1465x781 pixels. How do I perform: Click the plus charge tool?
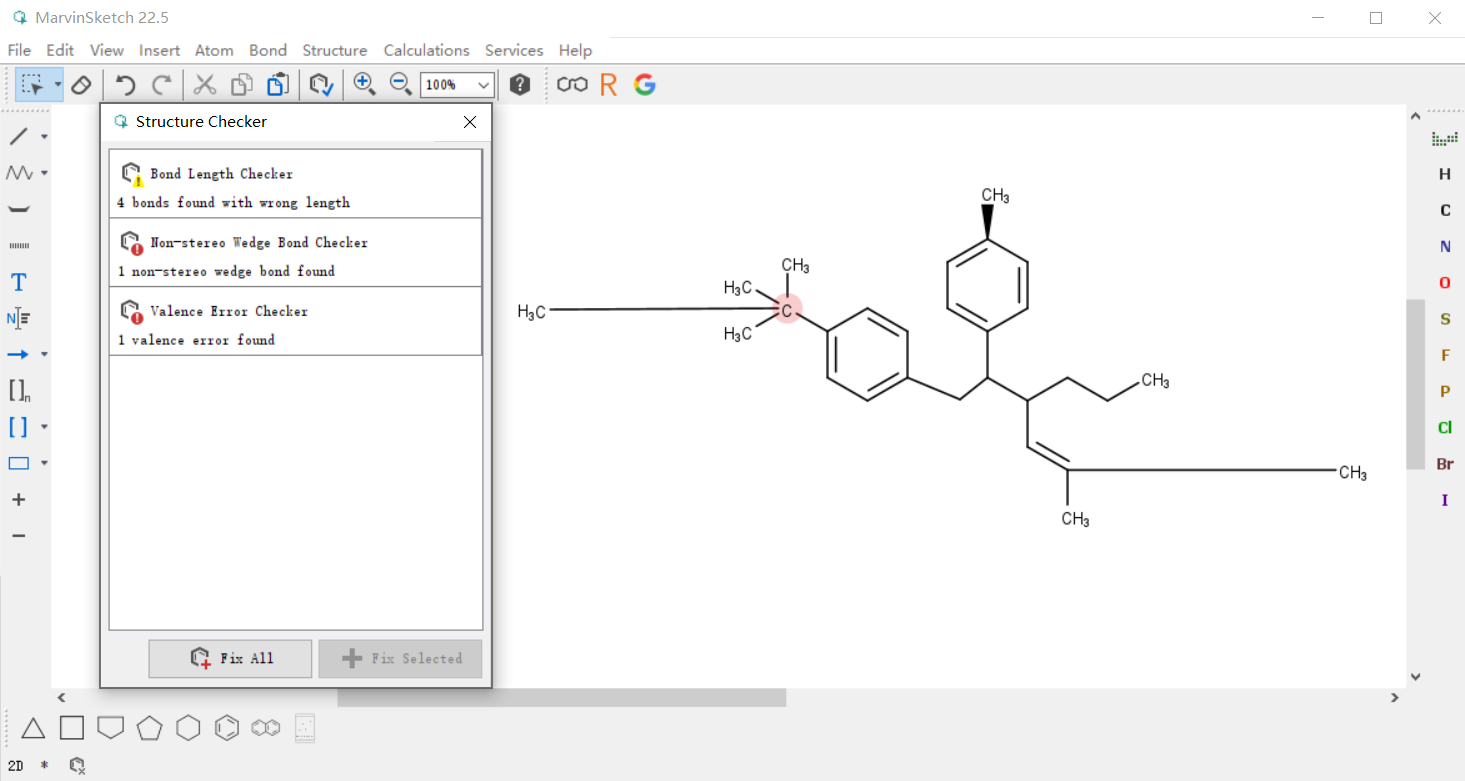click(18, 499)
